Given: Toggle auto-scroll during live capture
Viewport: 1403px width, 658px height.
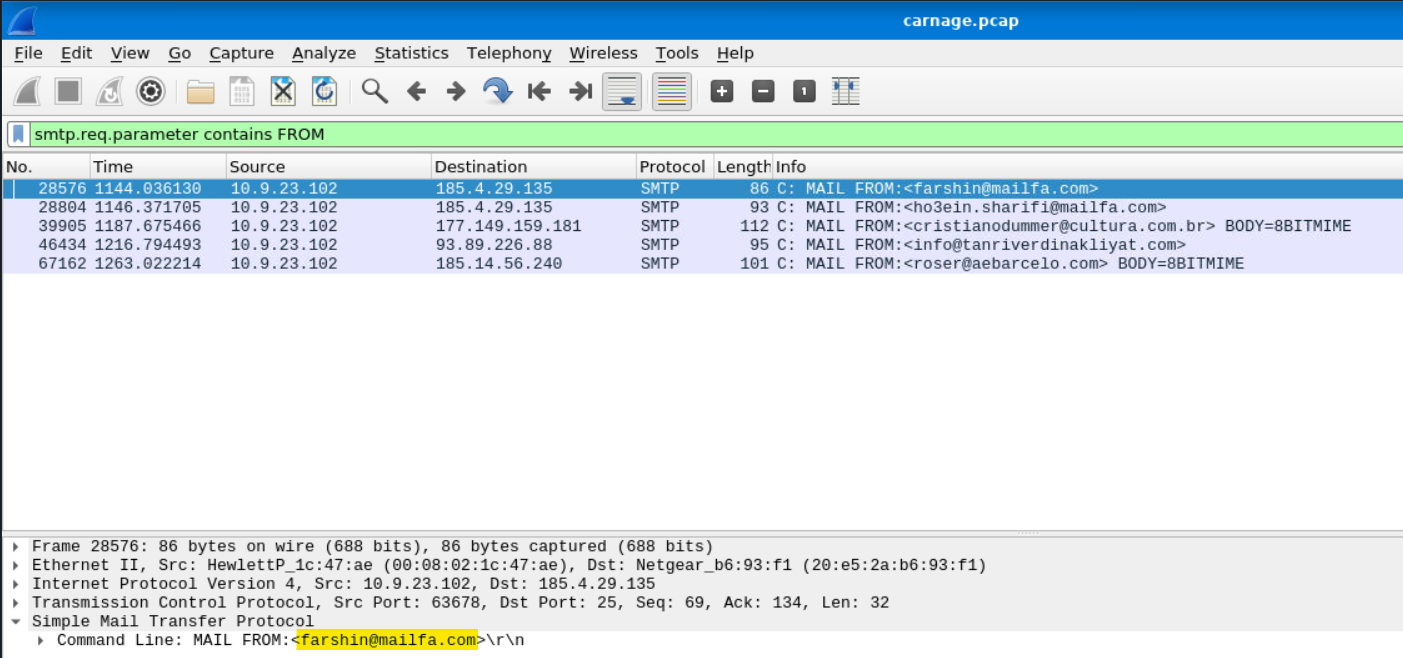Looking at the screenshot, I should point(622,92).
